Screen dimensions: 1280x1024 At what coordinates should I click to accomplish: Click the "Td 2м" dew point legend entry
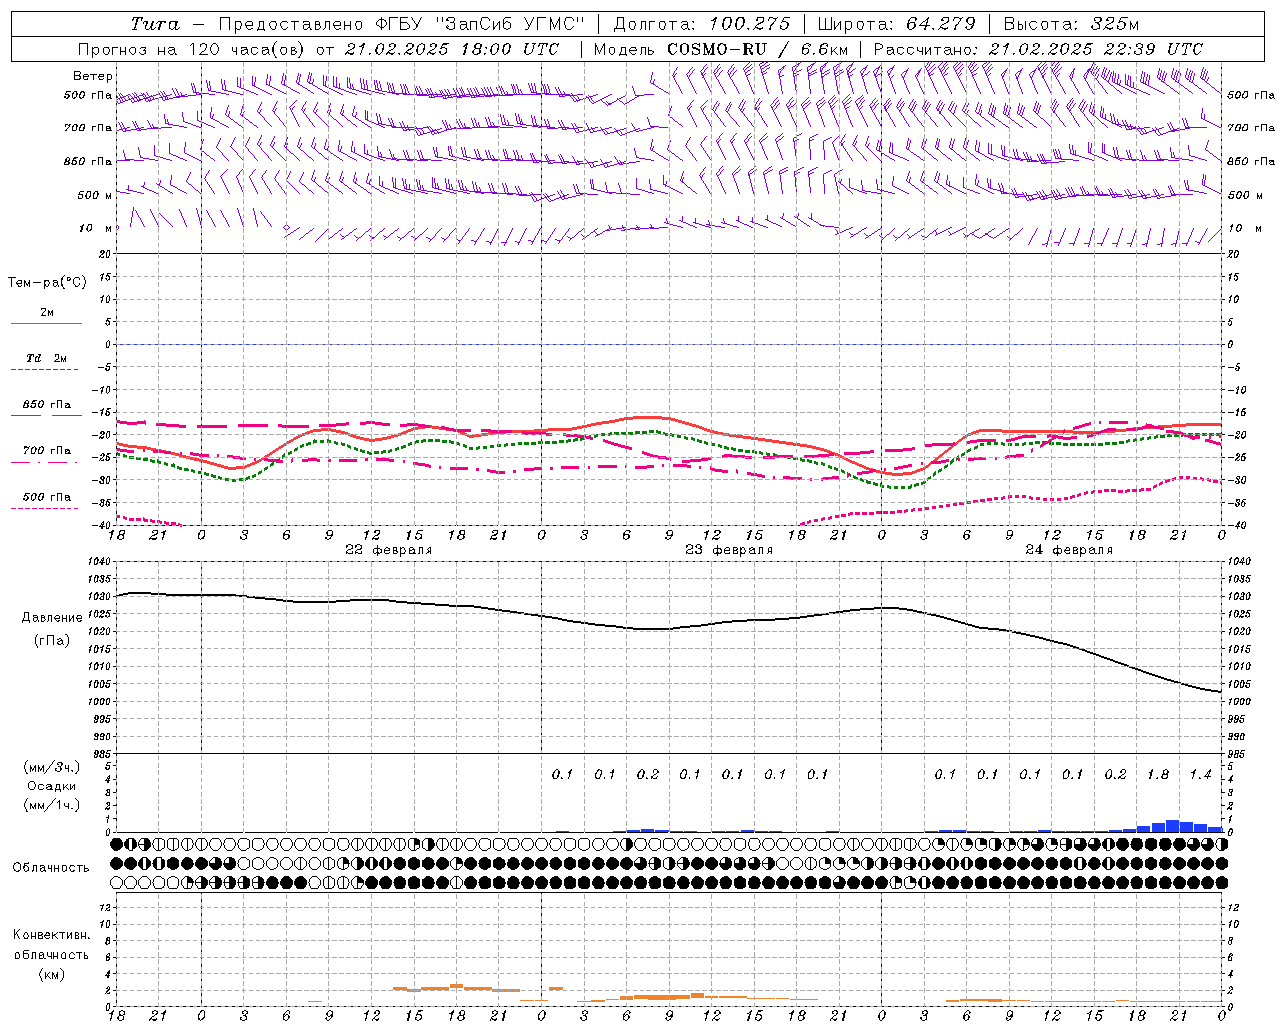coord(47,358)
